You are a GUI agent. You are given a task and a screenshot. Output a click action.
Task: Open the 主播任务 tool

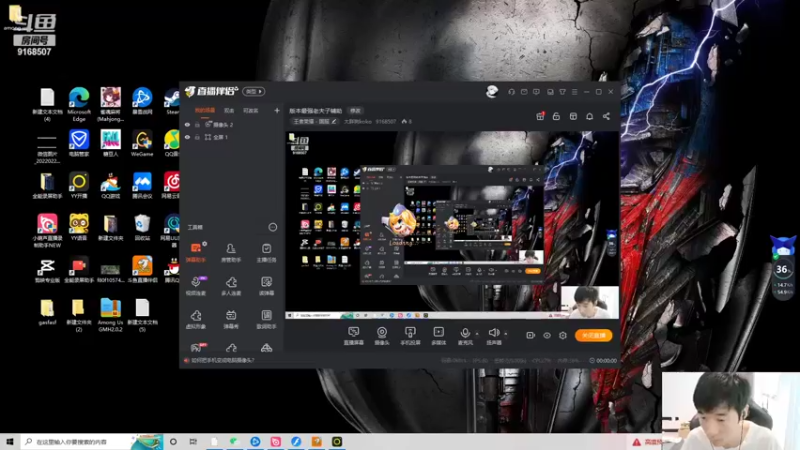pyautogui.click(x=266, y=253)
